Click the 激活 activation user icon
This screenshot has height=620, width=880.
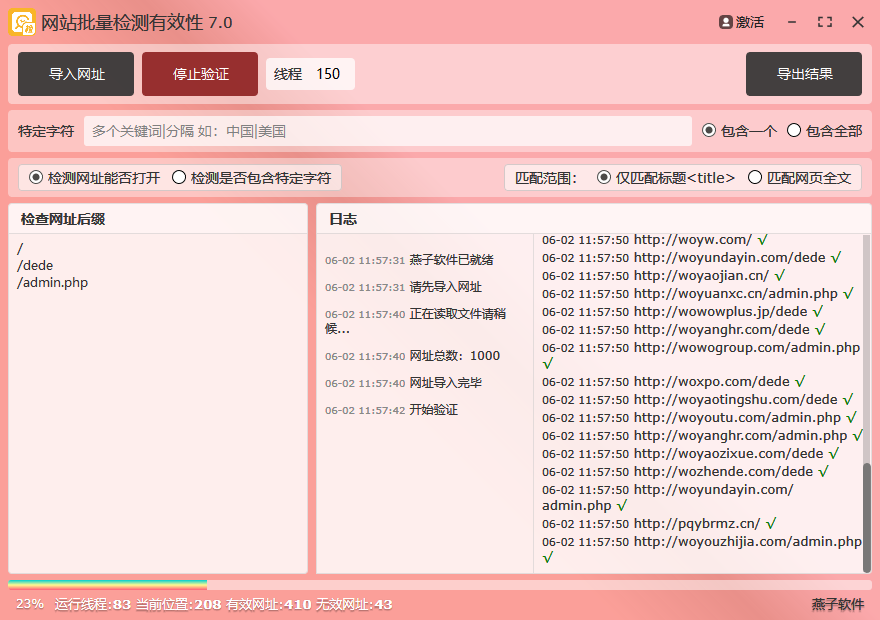point(725,22)
